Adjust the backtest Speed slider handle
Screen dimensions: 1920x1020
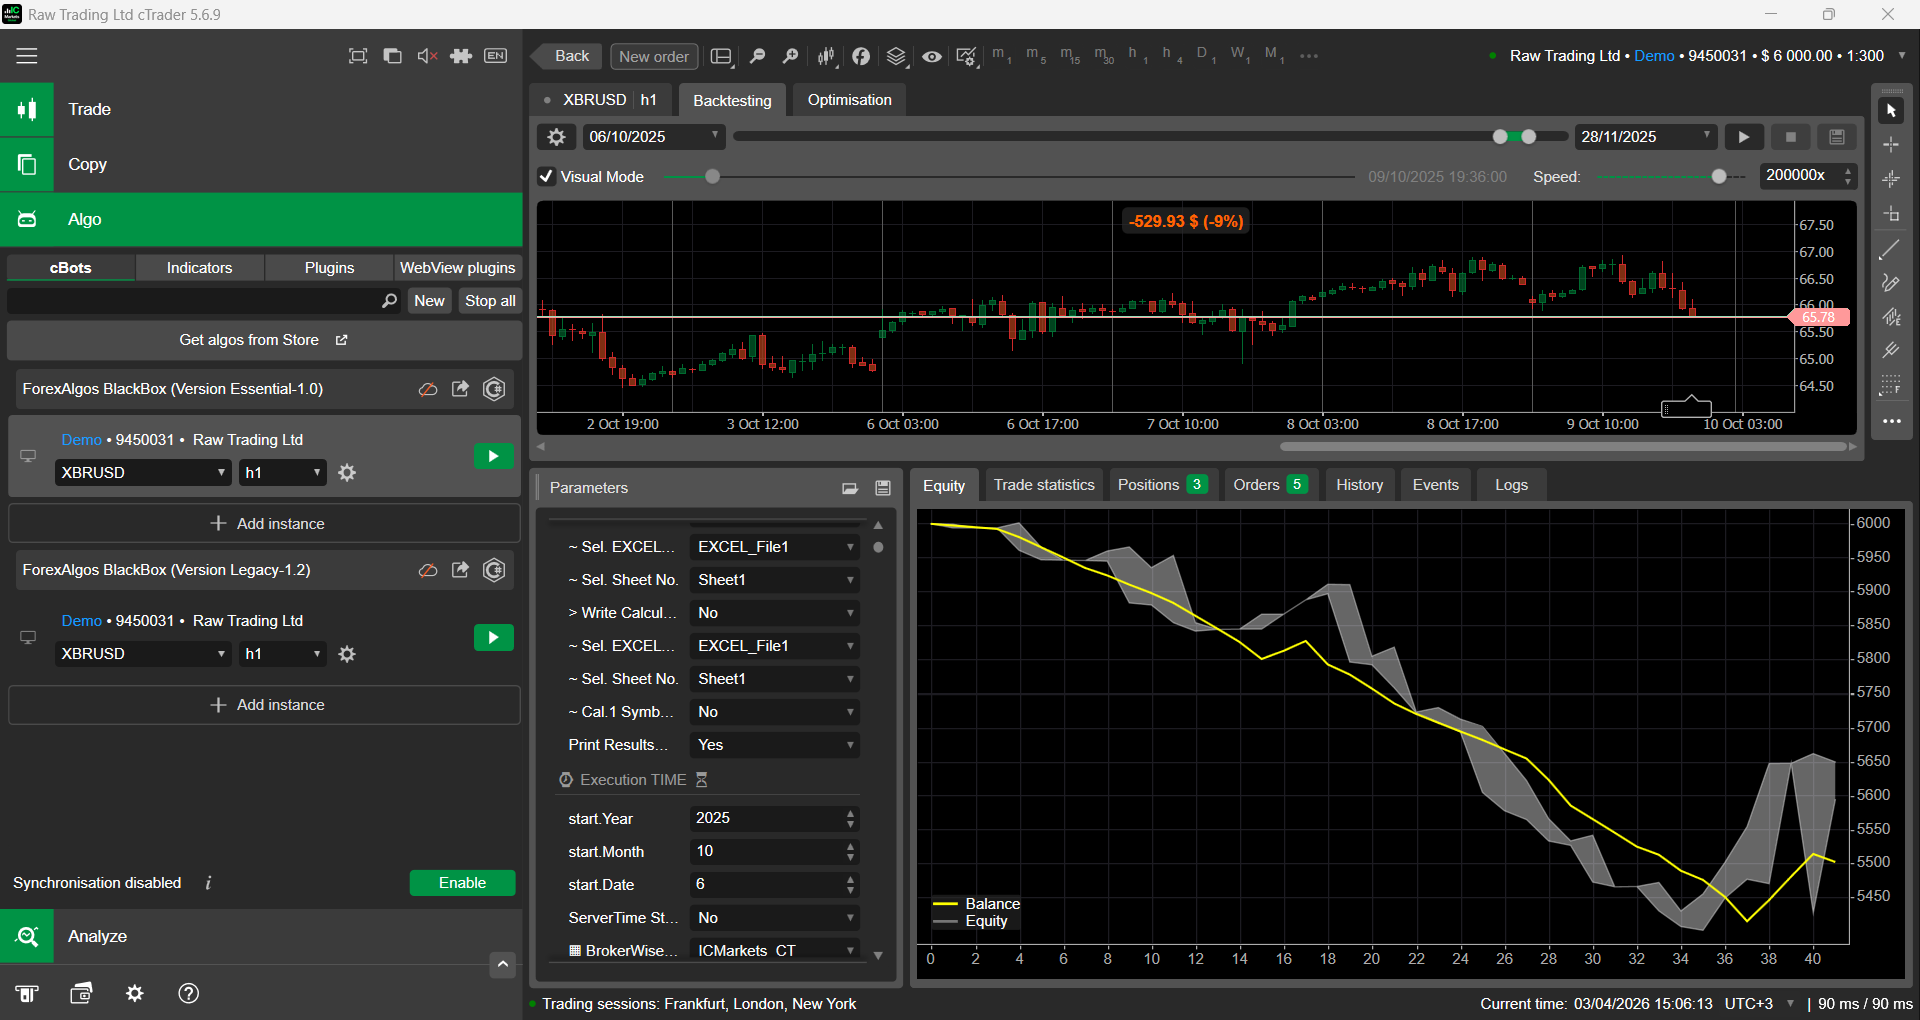click(x=1719, y=177)
